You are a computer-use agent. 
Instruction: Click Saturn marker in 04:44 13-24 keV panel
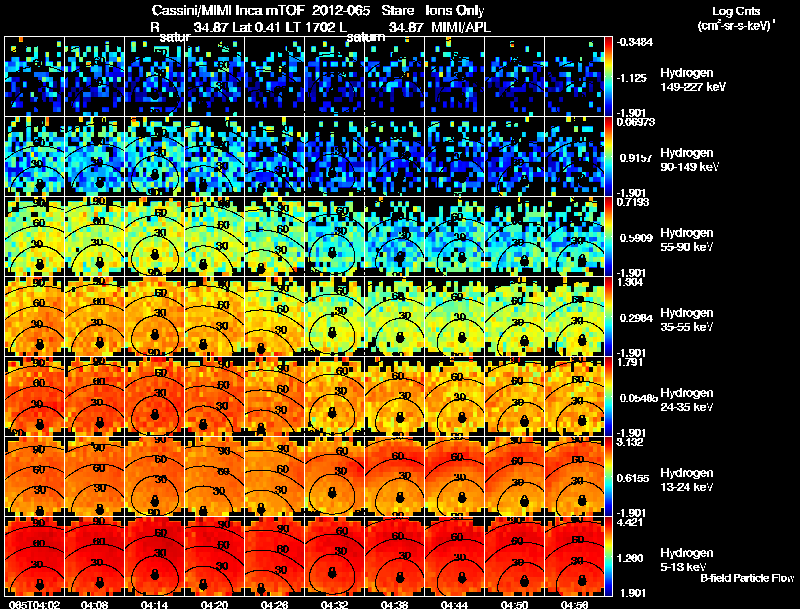(462, 497)
